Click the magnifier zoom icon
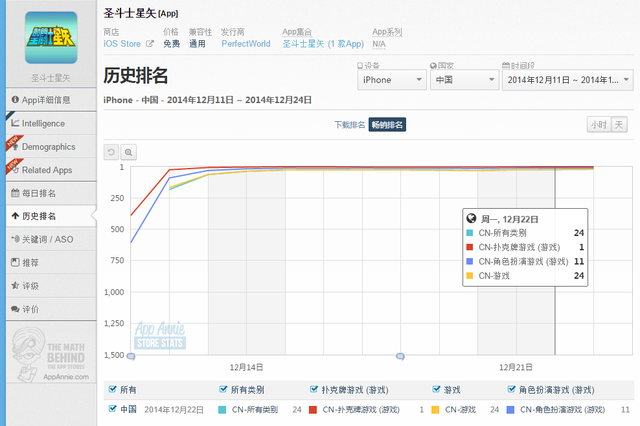 point(129,152)
